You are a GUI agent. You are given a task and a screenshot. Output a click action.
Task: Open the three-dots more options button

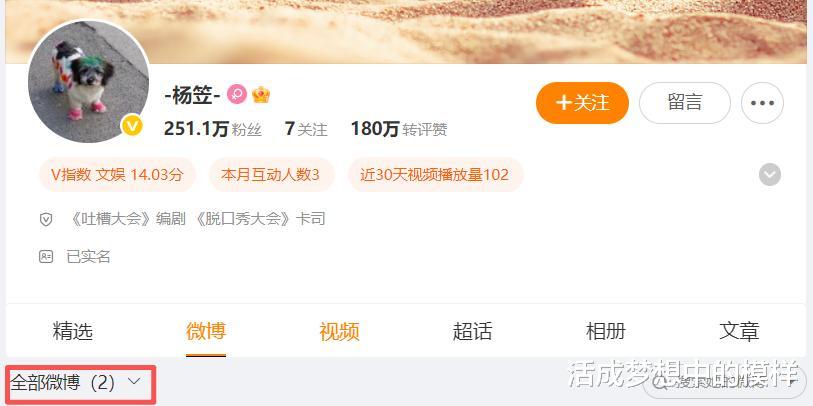tap(762, 103)
